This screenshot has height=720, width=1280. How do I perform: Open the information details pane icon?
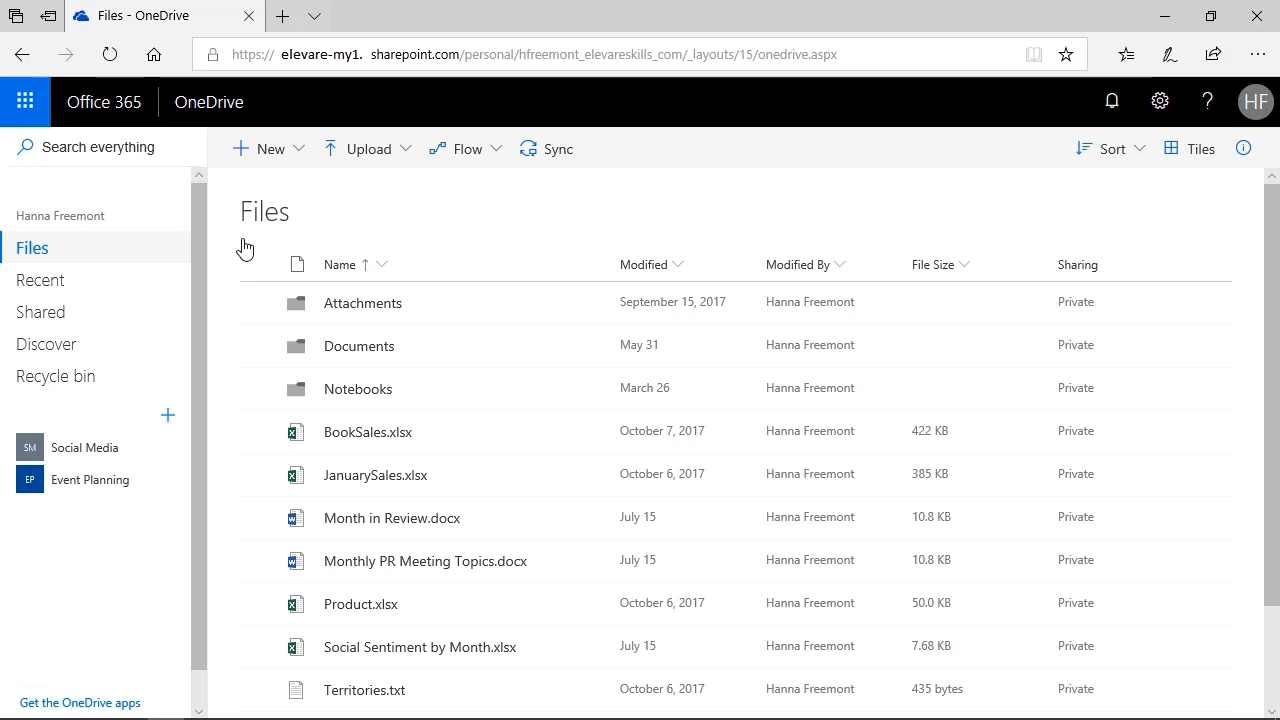[1243, 148]
